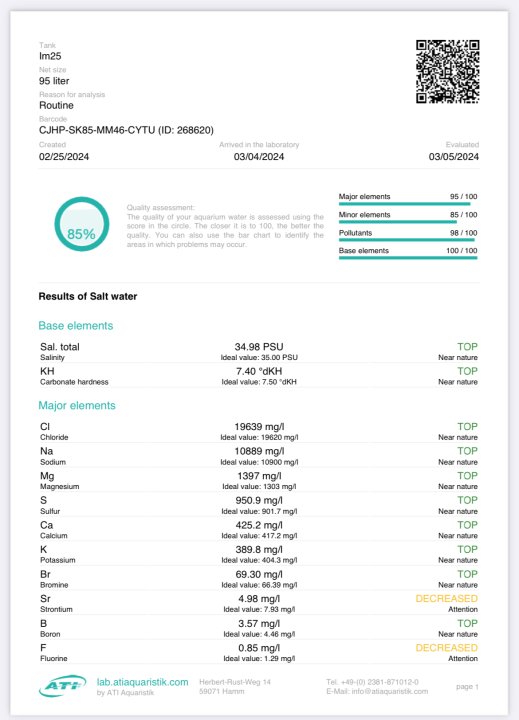
Task: Click the Magnesium 1397 mg/l value
Action: (x=259, y=476)
